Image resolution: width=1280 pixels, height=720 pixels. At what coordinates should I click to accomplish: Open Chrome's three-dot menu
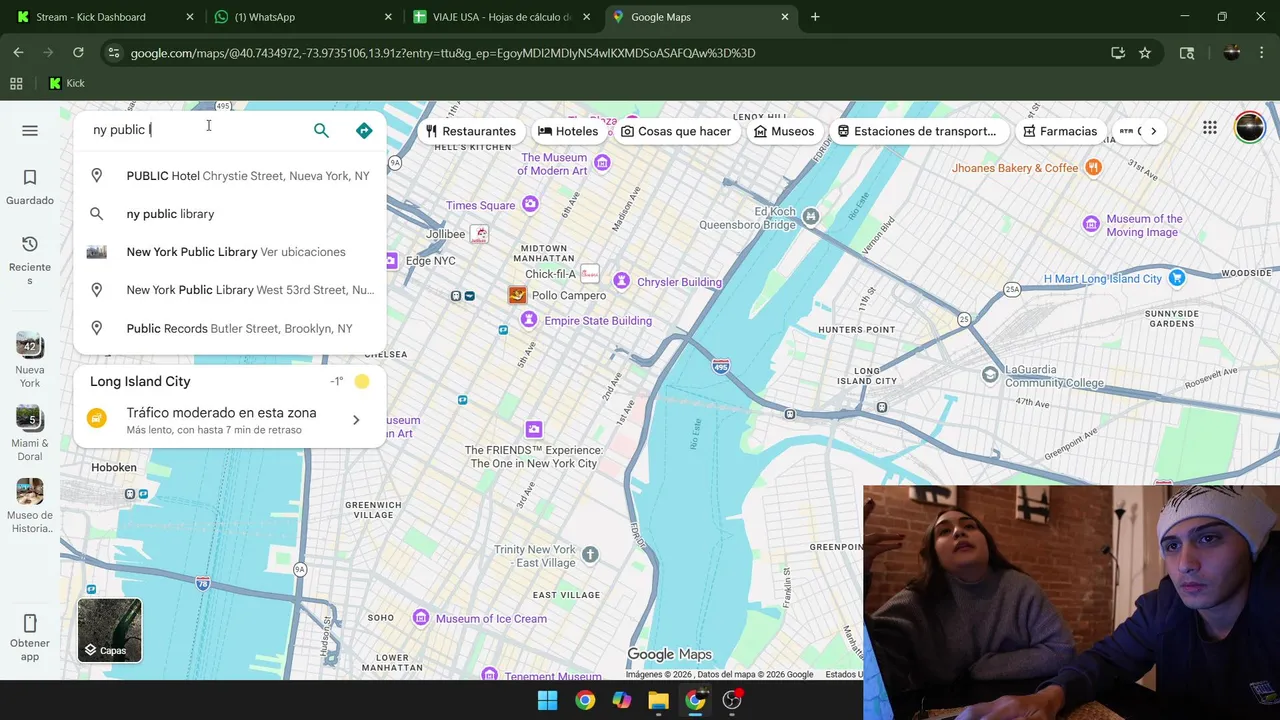click(1261, 53)
